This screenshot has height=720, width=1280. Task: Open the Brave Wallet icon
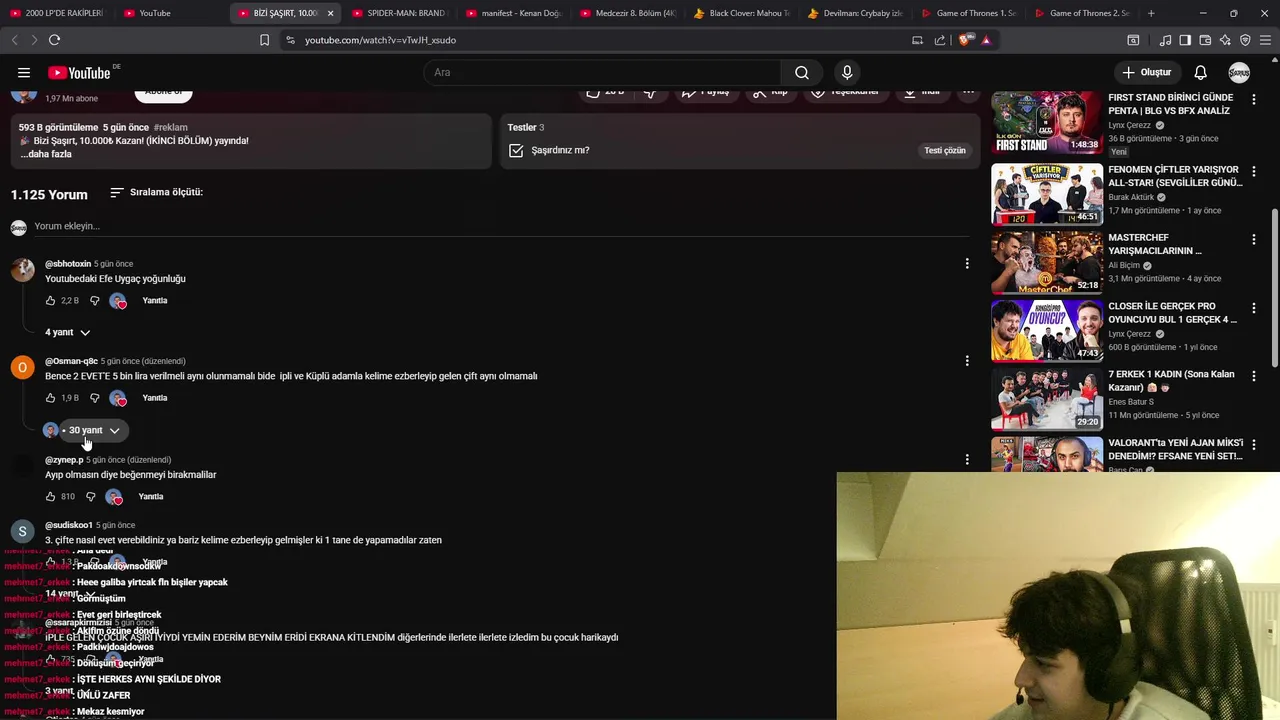click(x=1205, y=40)
